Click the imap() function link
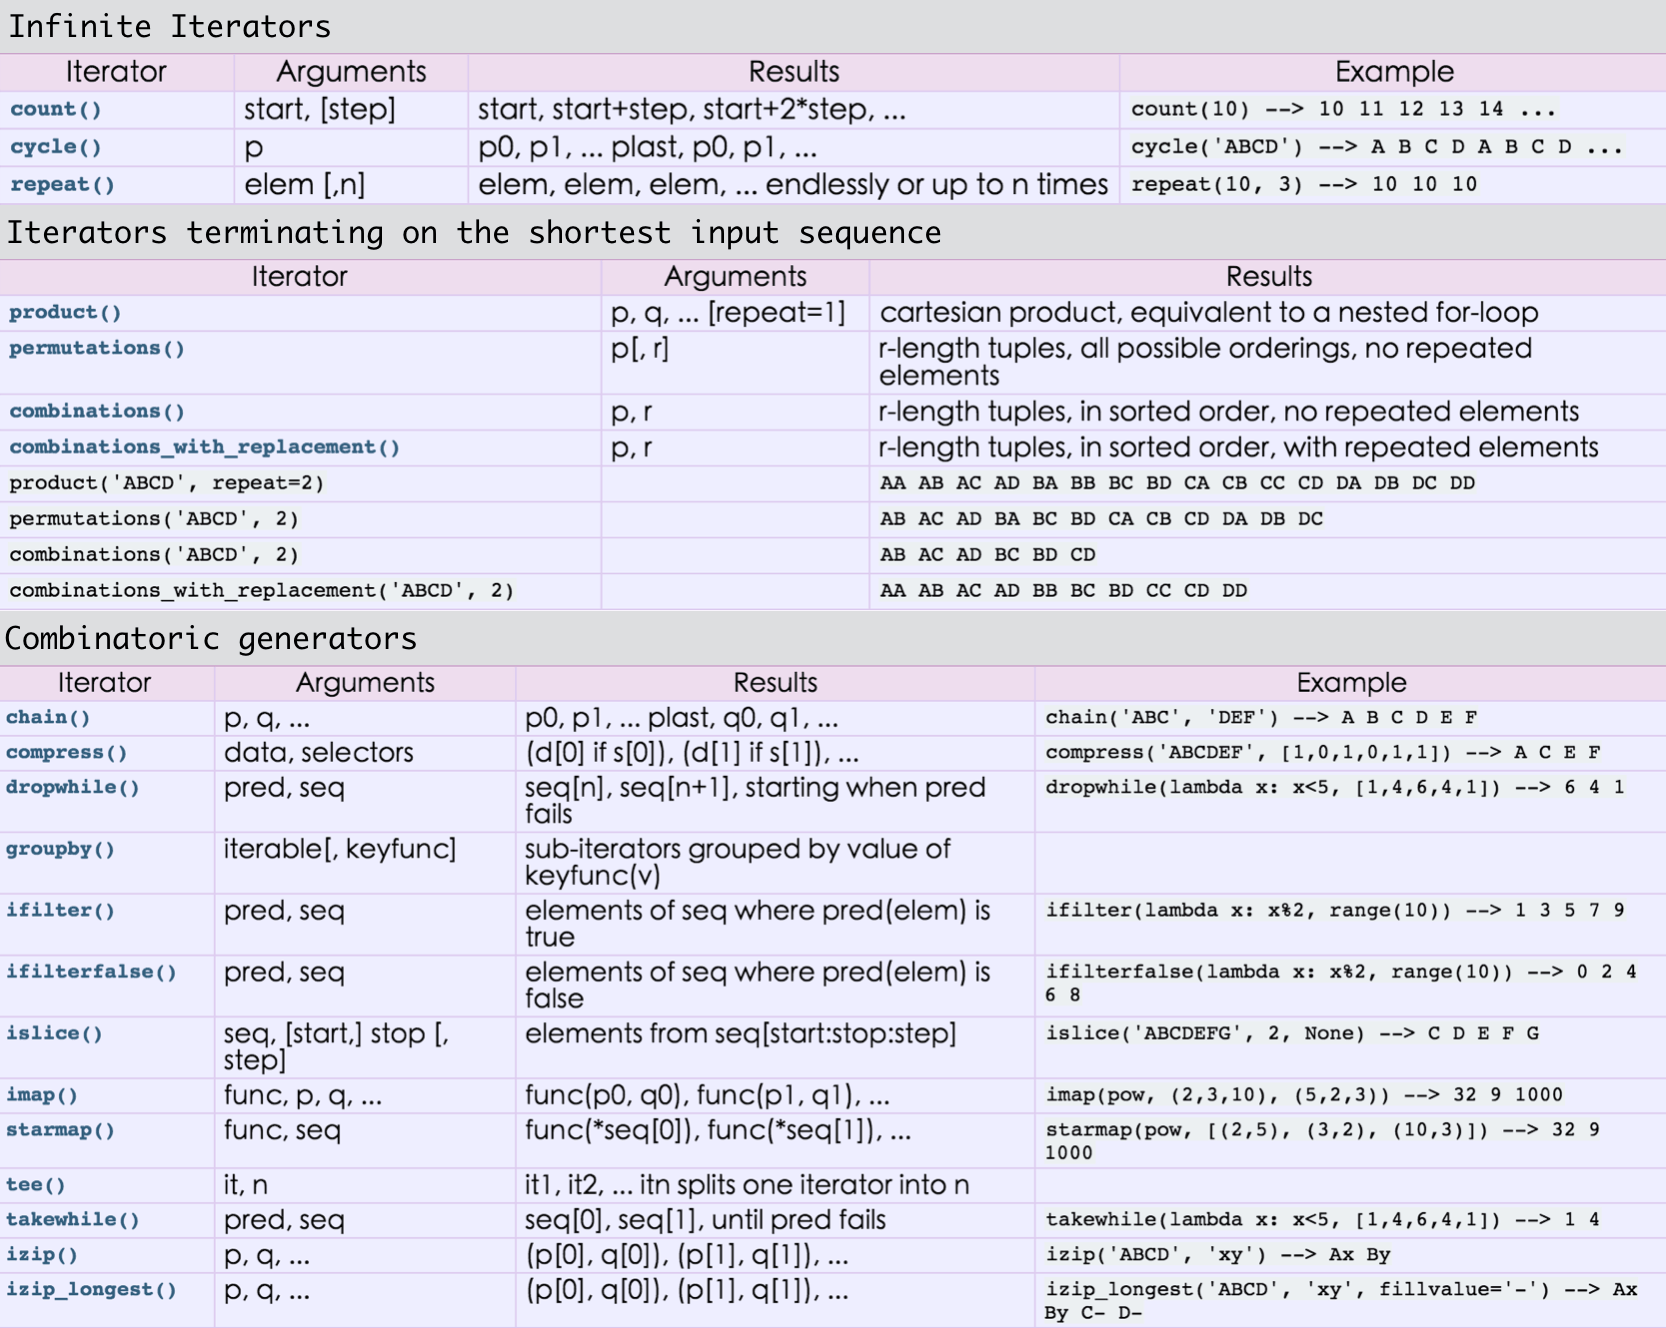Screen dimensions: 1666x1328 pos(42,1095)
